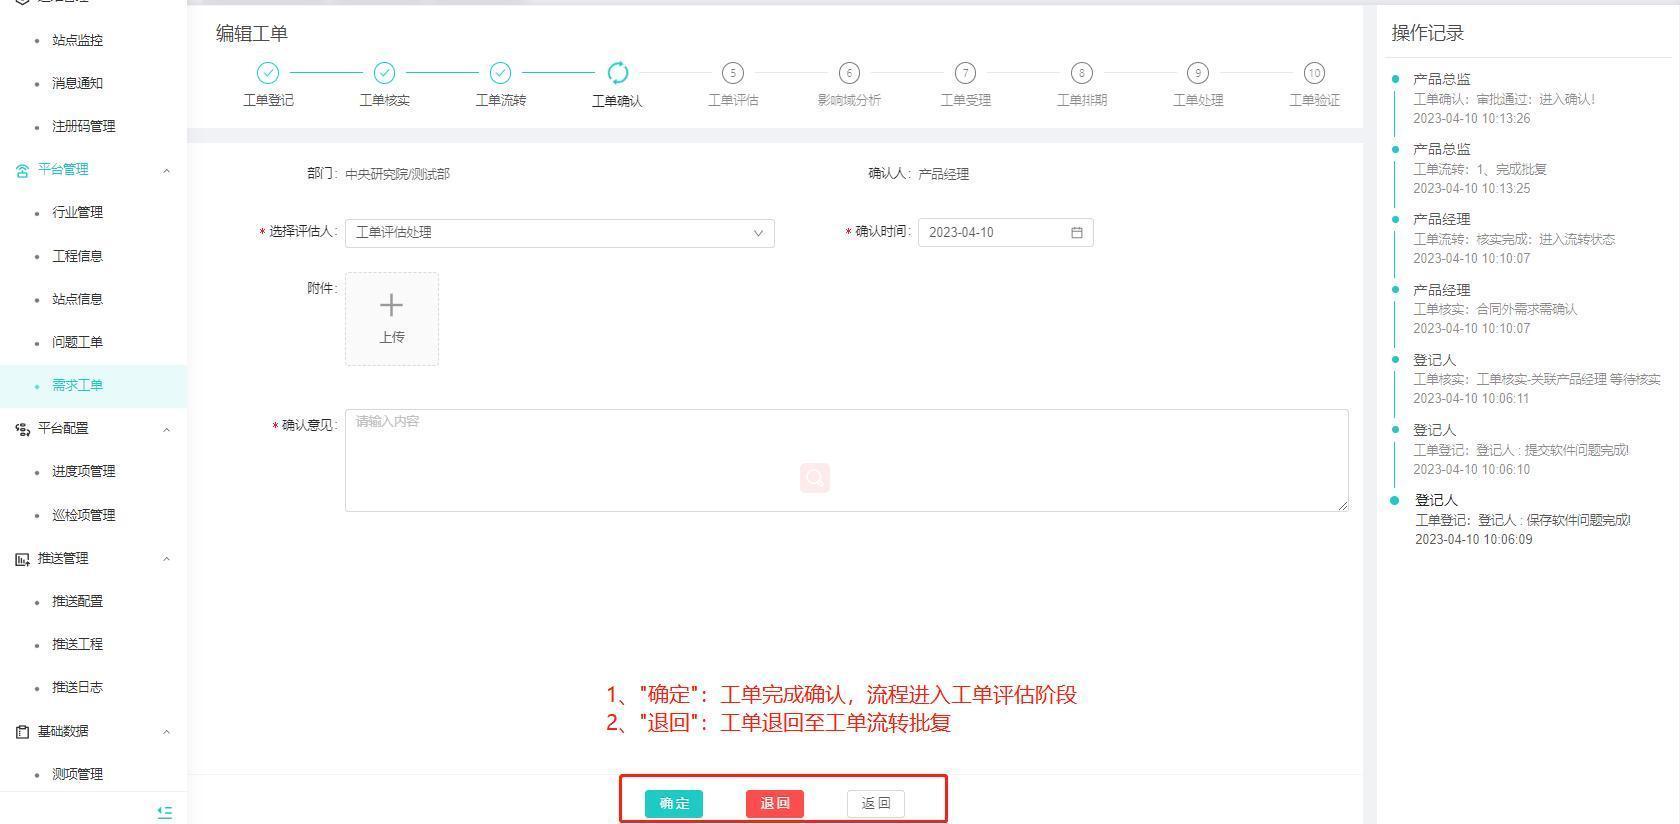Open 推送日志 from the sidebar
1680x824 pixels.
[77, 688]
